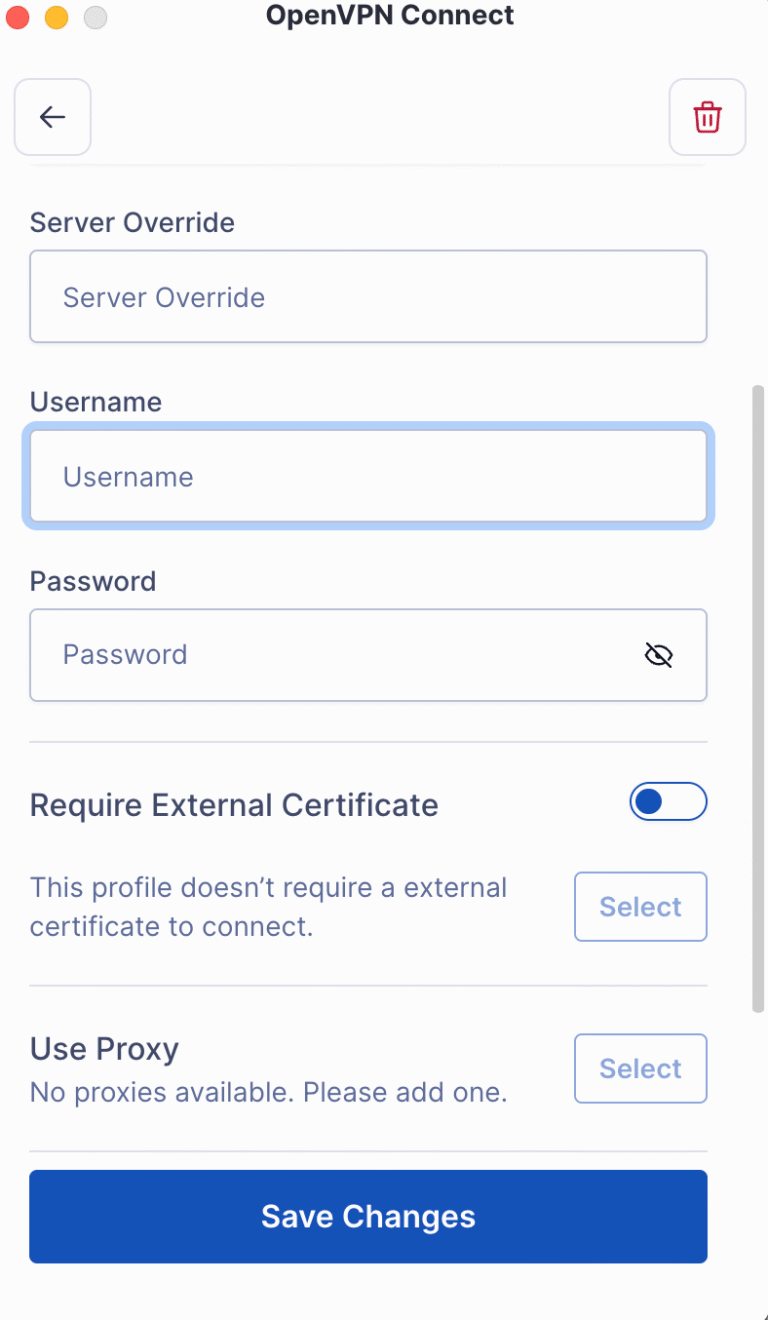
Task: Click inside the Username input box
Action: click(368, 476)
